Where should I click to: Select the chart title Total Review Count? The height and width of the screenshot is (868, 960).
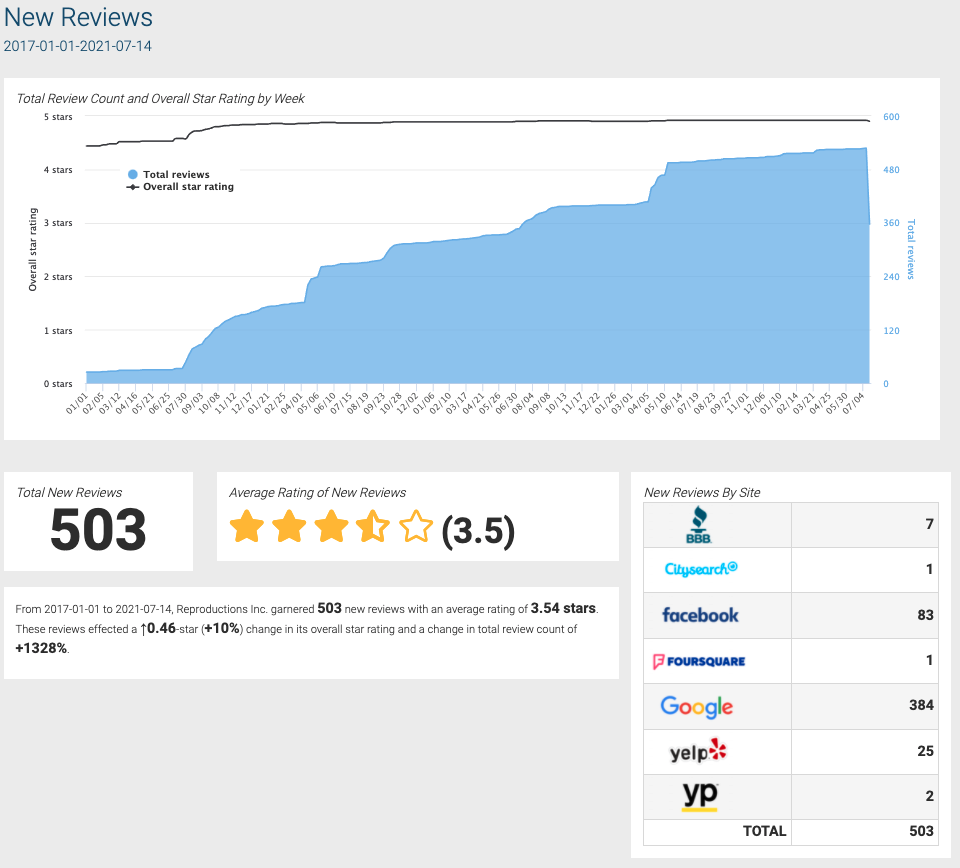(160, 98)
